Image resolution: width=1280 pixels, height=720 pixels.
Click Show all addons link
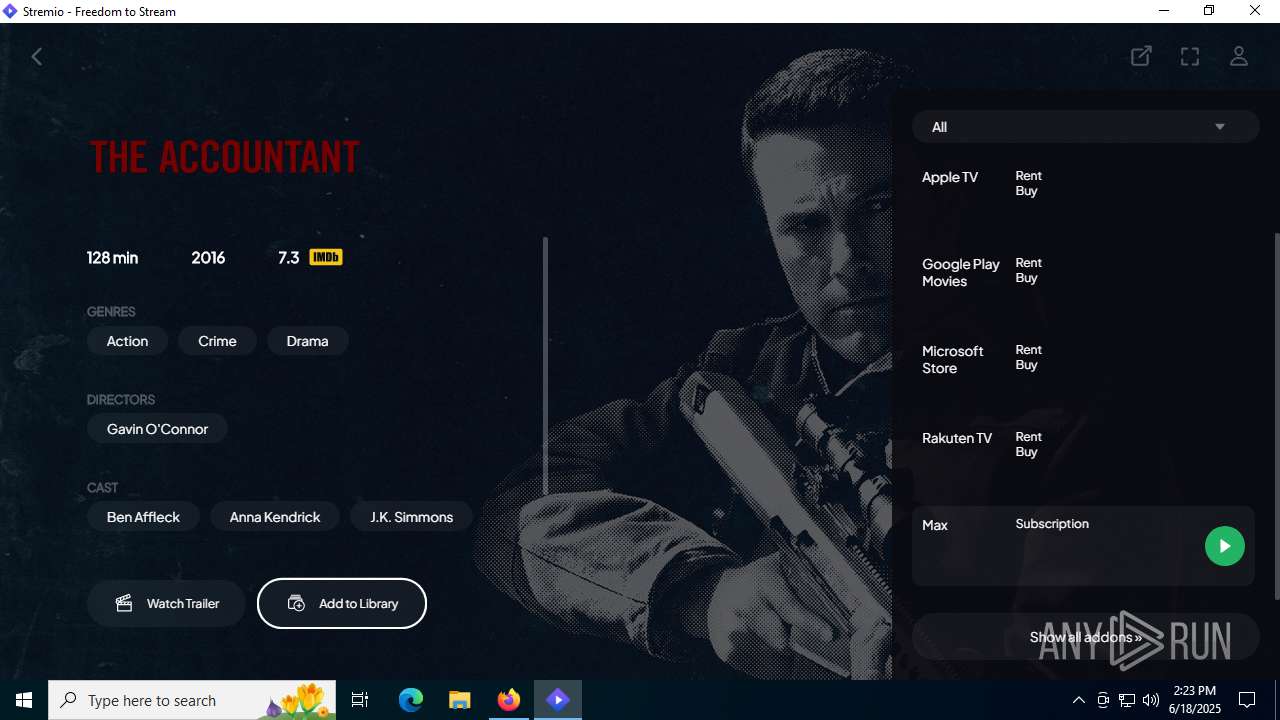(x=1085, y=637)
